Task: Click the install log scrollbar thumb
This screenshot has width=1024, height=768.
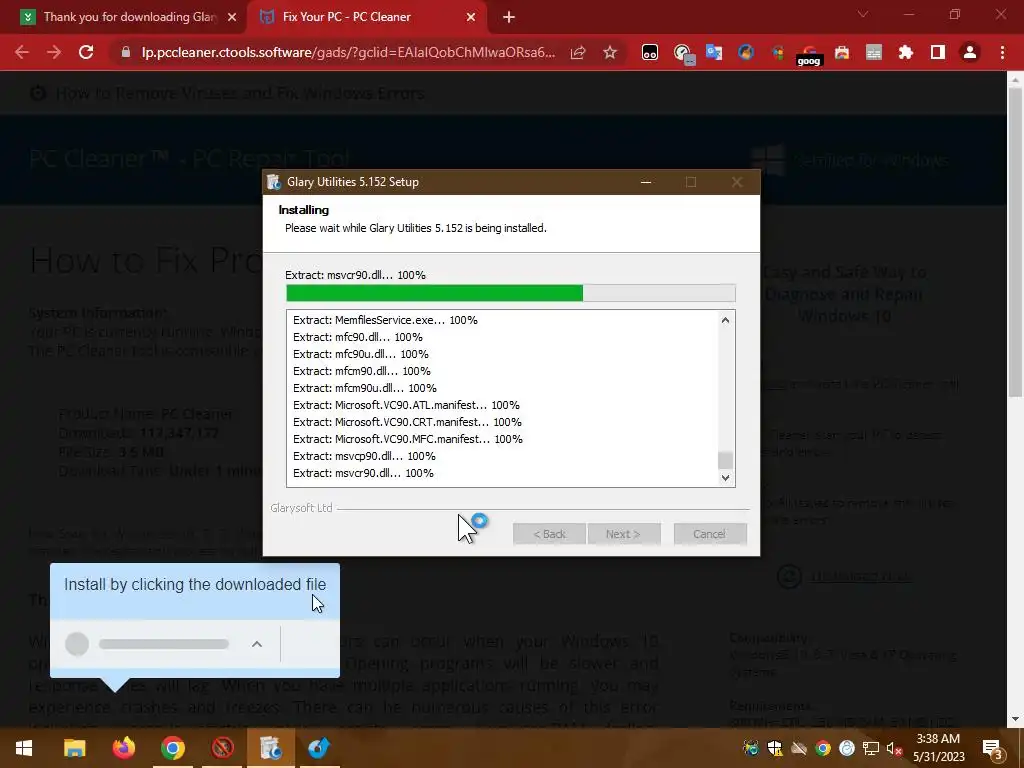Action: pyautogui.click(x=725, y=460)
